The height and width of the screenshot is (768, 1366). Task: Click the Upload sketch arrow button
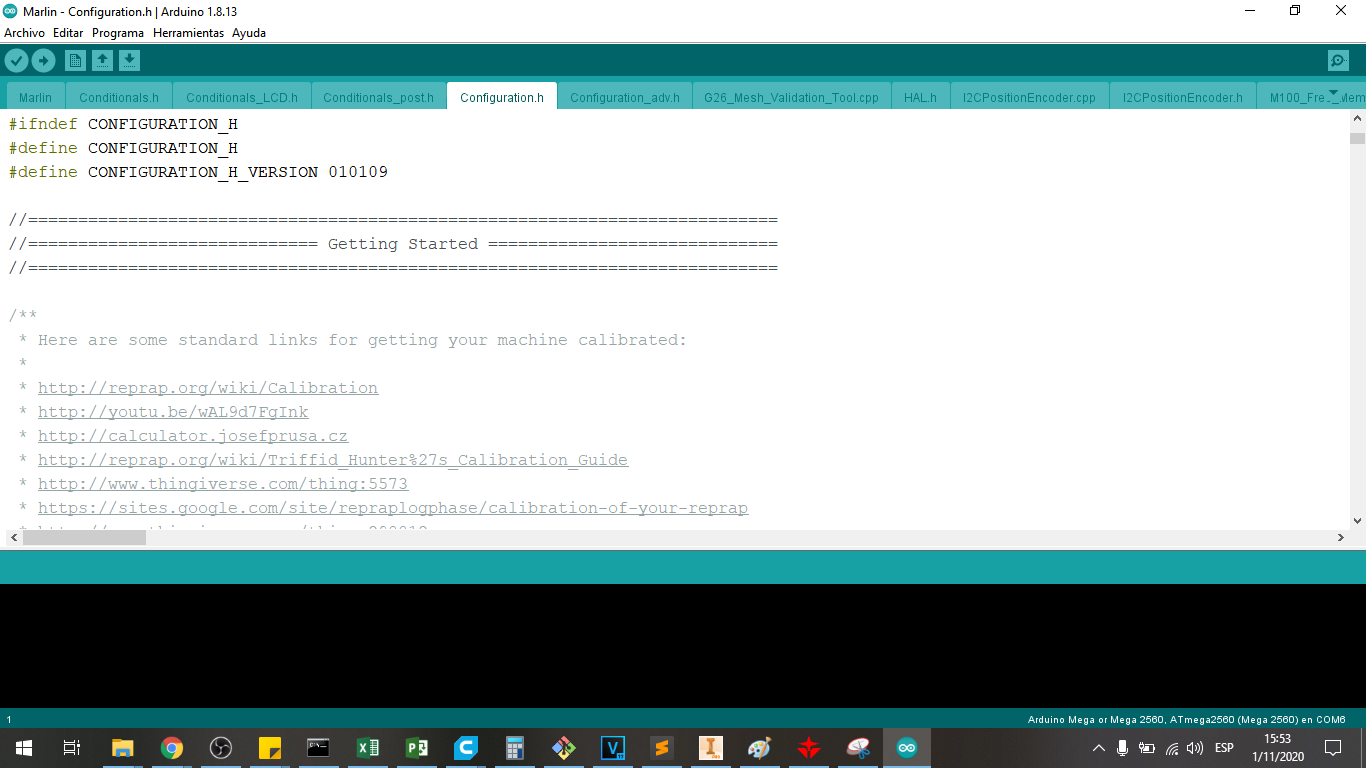click(43, 61)
